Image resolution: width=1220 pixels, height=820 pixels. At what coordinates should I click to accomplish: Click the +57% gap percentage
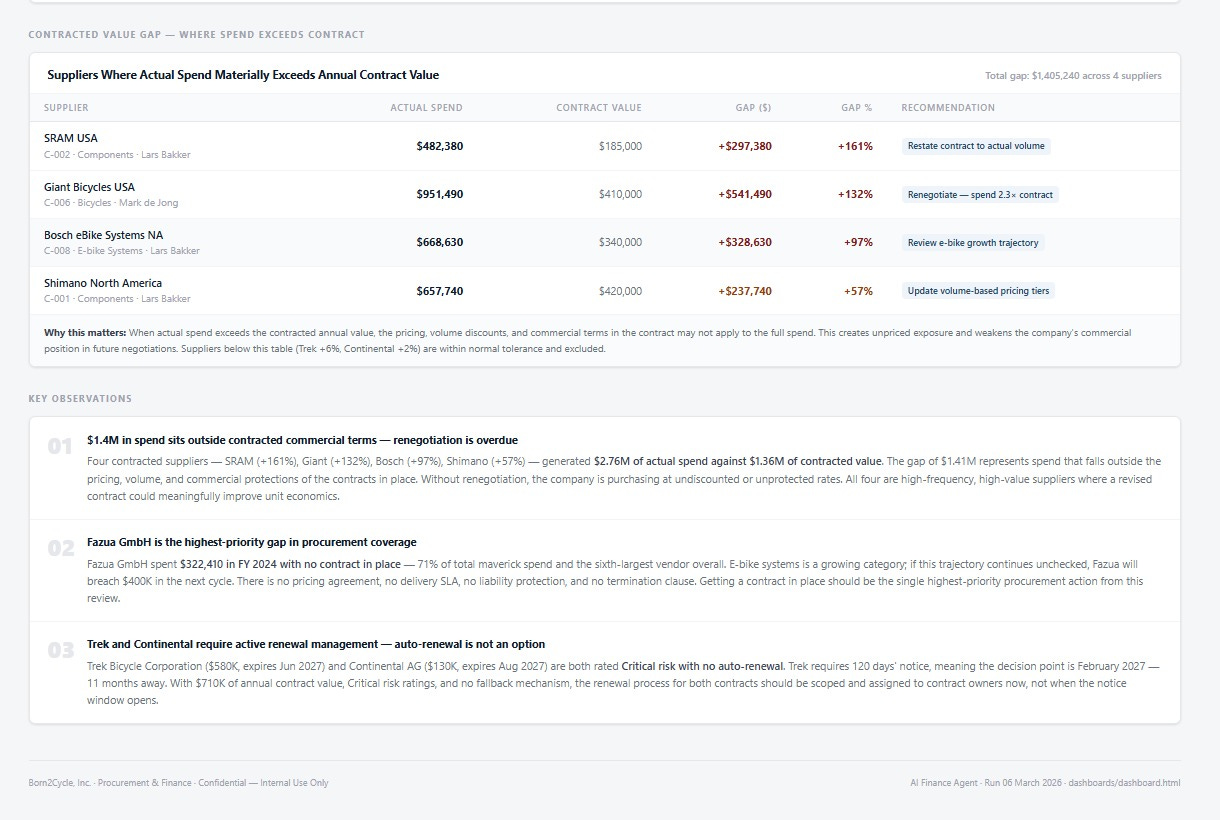click(858, 291)
